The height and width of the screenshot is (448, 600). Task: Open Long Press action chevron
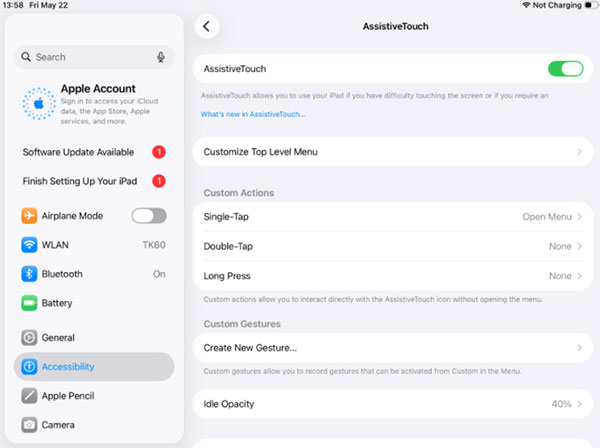coord(579,276)
